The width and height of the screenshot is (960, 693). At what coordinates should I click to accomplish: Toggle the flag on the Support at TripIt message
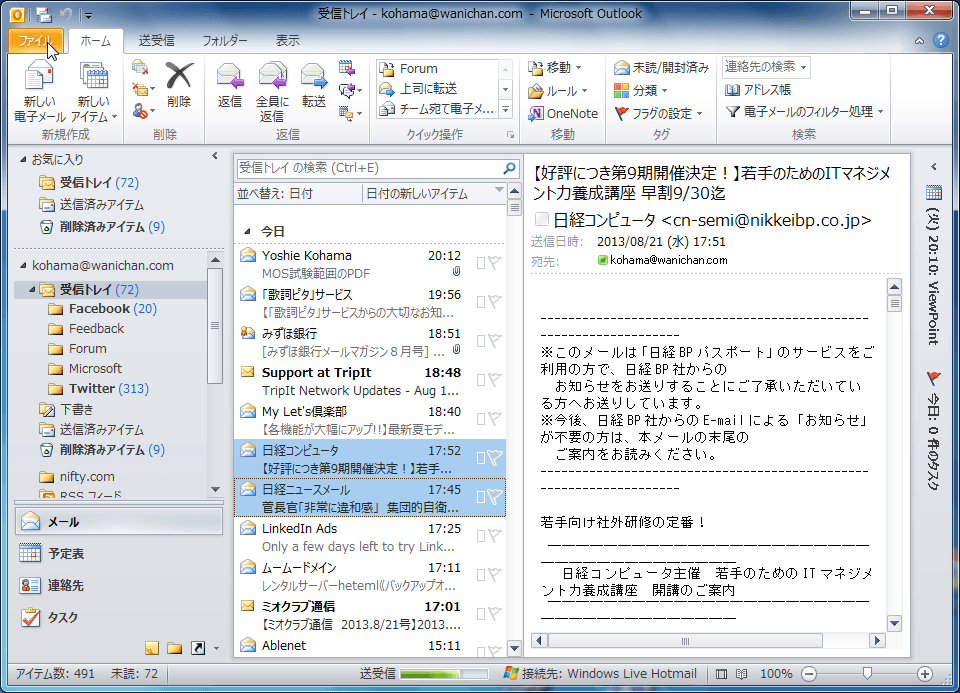(495, 380)
